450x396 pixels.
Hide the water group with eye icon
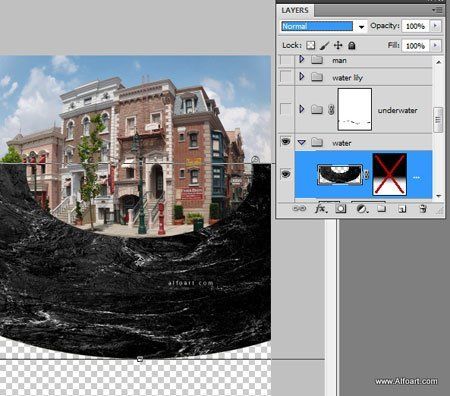pos(286,142)
